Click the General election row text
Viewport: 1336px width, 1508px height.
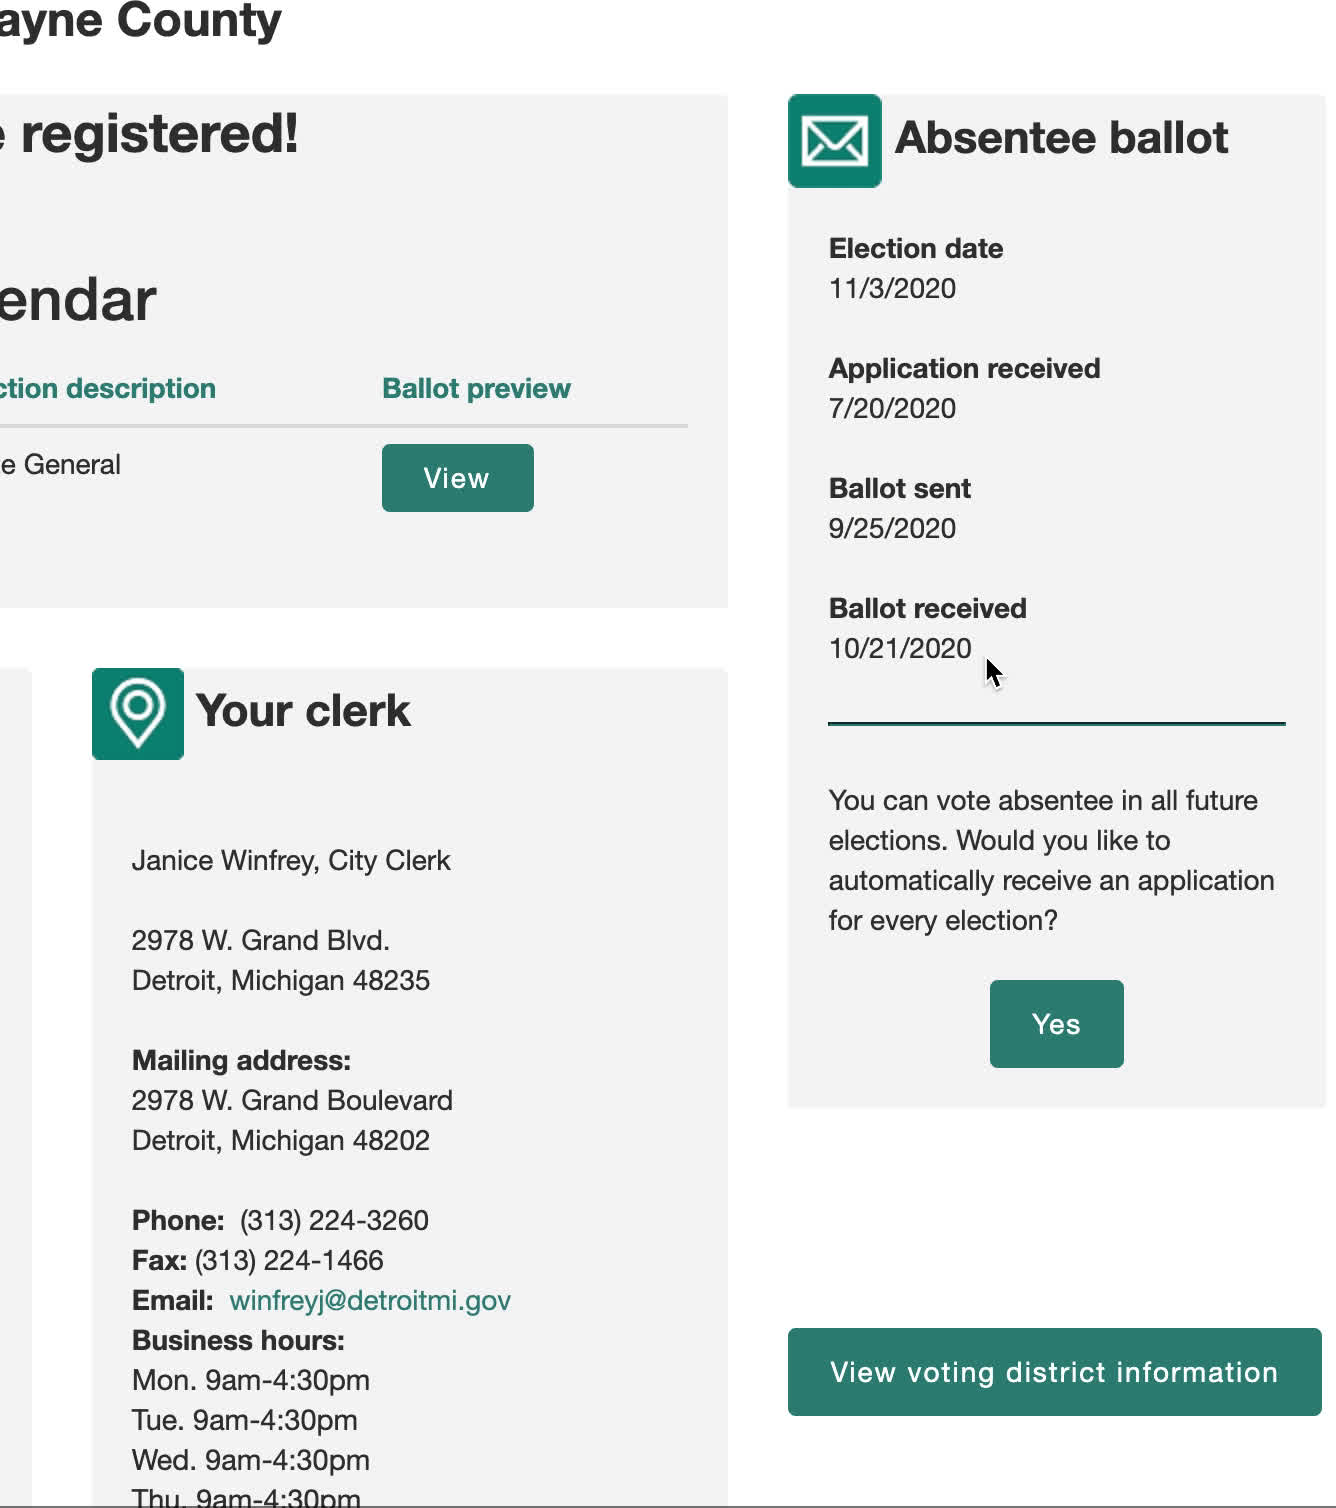click(x=62, y=465)
